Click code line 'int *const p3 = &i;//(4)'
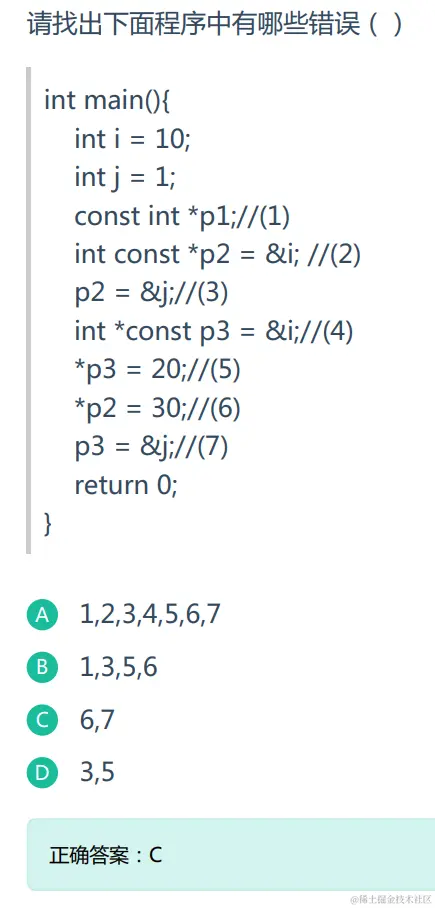This screenshot has width=435, height=908. (214, 331)
